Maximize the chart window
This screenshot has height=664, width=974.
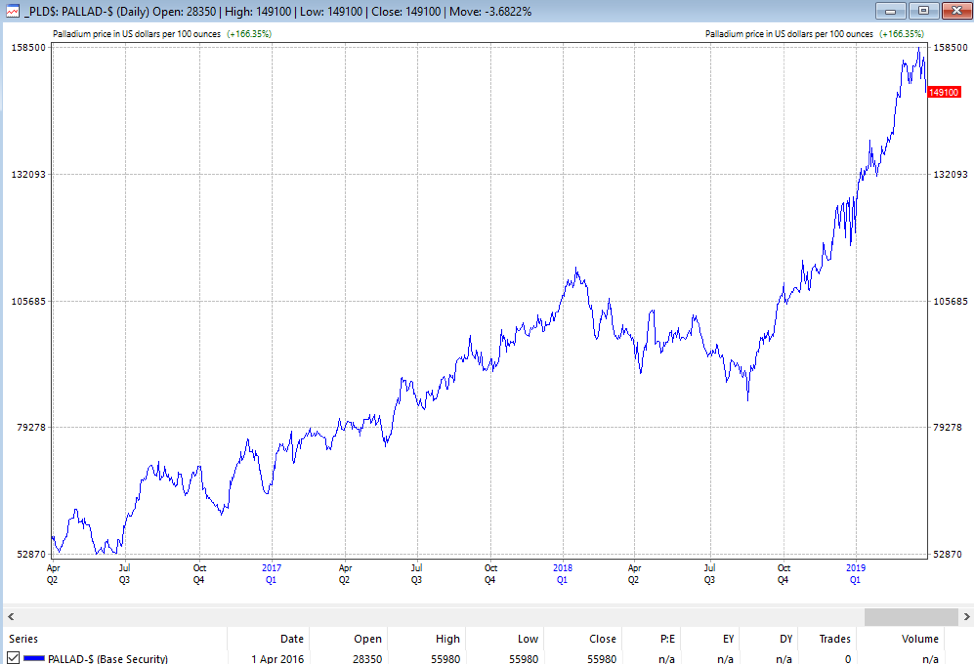click(x=923, y=11)
